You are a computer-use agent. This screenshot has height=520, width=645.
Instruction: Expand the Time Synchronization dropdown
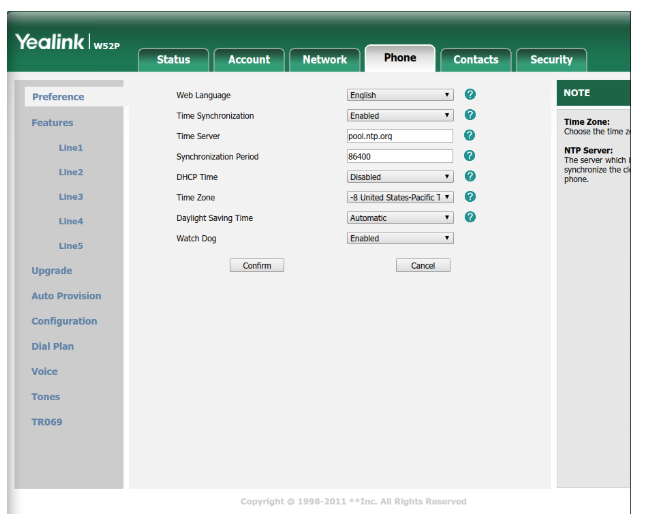click(x=400, y=116)
